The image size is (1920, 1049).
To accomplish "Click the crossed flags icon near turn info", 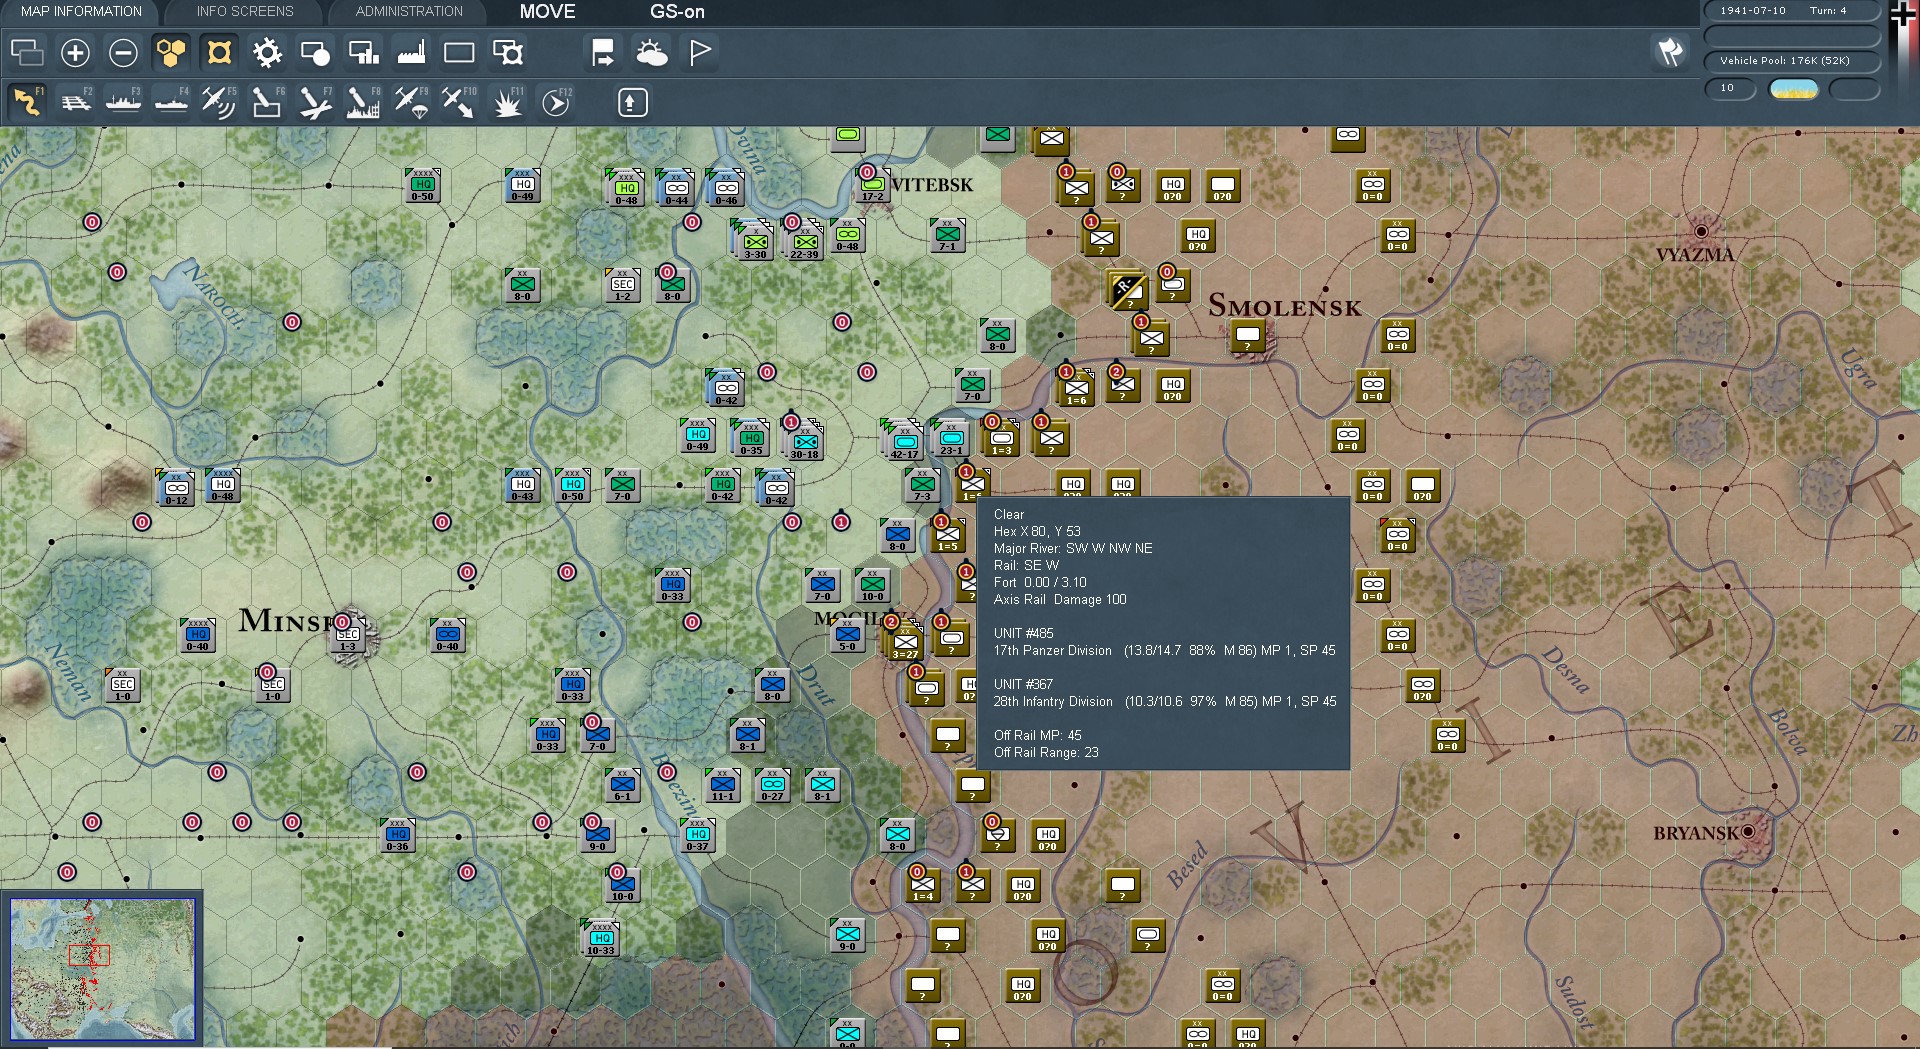I will [x=1670, y=52].
